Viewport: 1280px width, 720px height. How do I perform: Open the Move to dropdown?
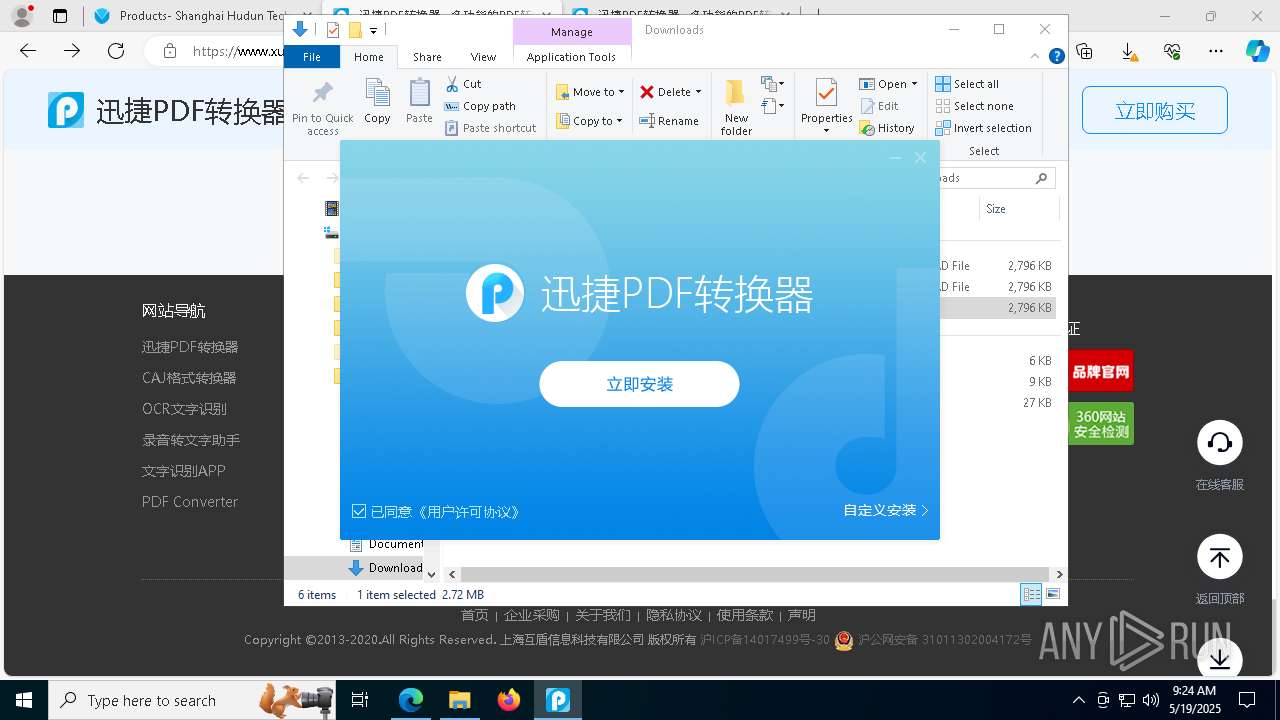(x=590, y=92)
